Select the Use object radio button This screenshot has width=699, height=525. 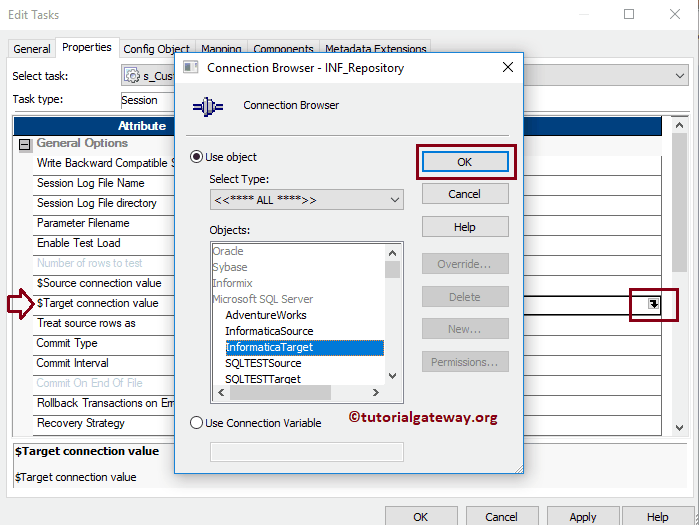click(x=197, y=157)
